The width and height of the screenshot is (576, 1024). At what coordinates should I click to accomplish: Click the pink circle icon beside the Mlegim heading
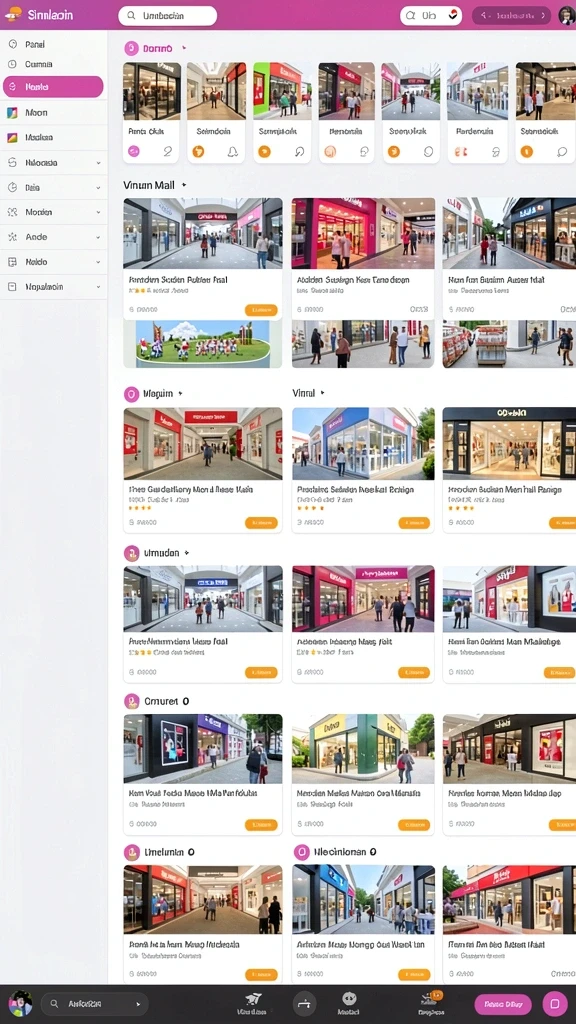[131, 394]
